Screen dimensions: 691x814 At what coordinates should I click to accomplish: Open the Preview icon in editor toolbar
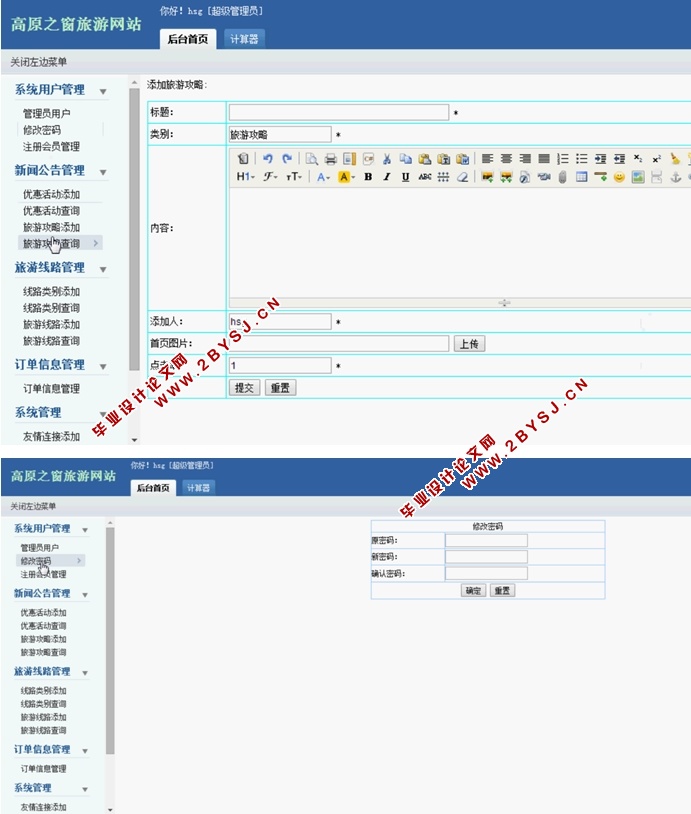point(311,158)
